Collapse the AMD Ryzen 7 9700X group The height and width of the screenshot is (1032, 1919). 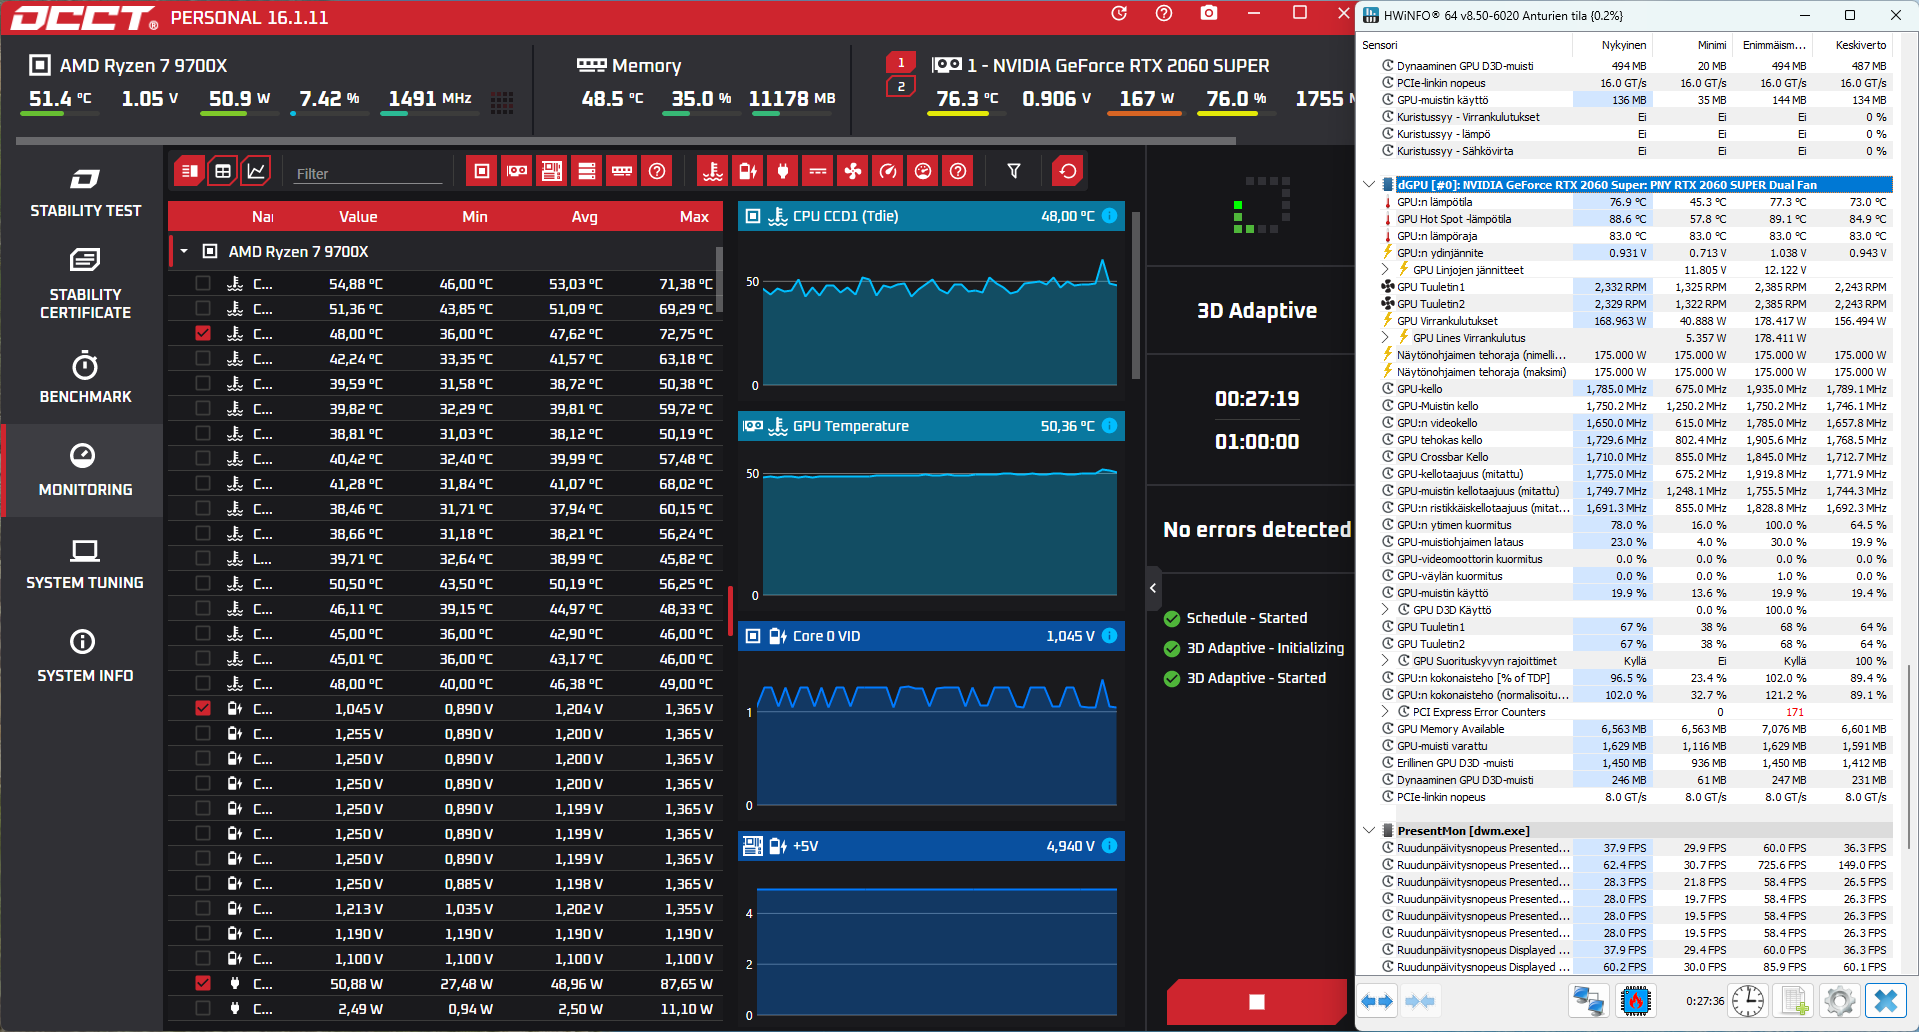click(x=184, y=251)
